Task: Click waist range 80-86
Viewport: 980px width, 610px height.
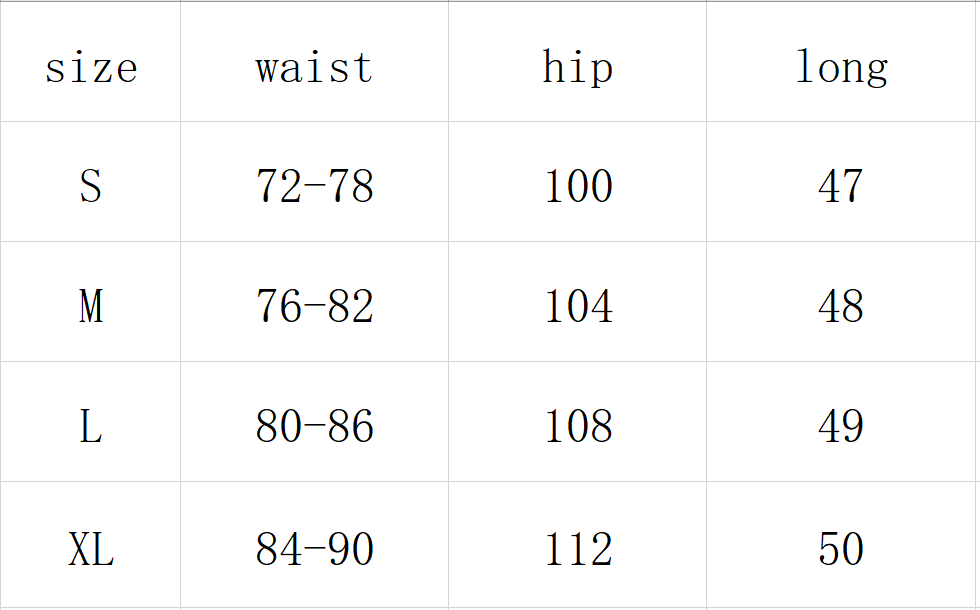Action: pyautogui.click(x=314, y=427)
